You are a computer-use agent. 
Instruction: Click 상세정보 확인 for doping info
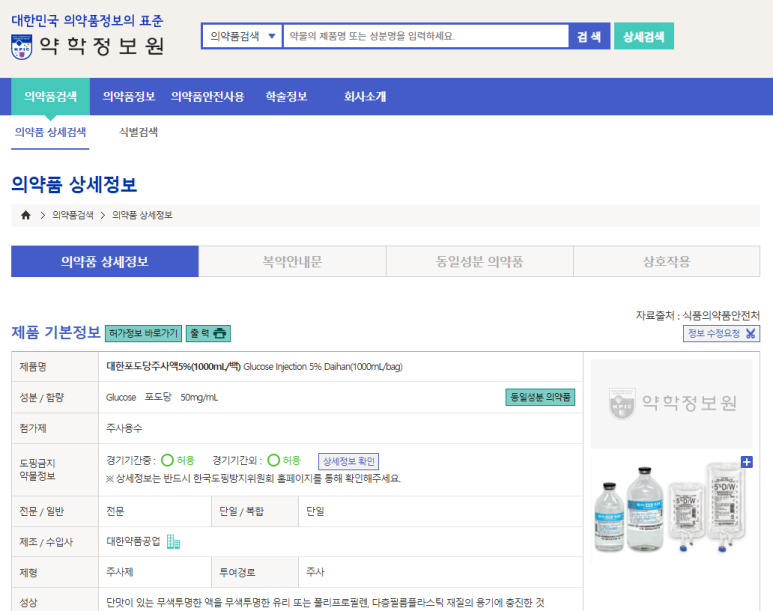[348, 461]
